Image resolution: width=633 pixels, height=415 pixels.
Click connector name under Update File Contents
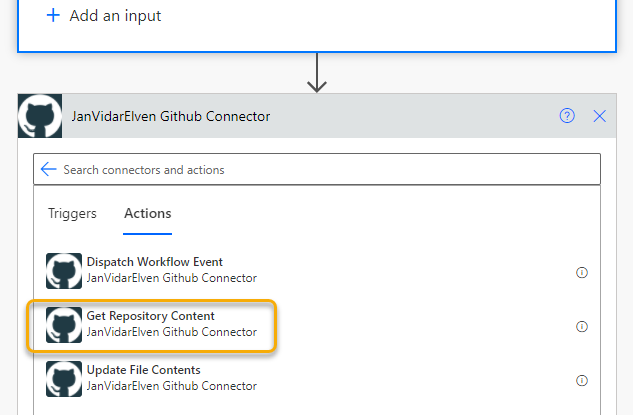[x=172, y=386]
